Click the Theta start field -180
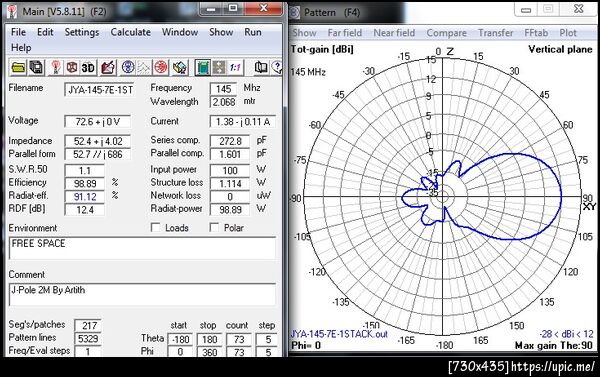600x377 pixels. pyautogui.click(x=181, y=339)
